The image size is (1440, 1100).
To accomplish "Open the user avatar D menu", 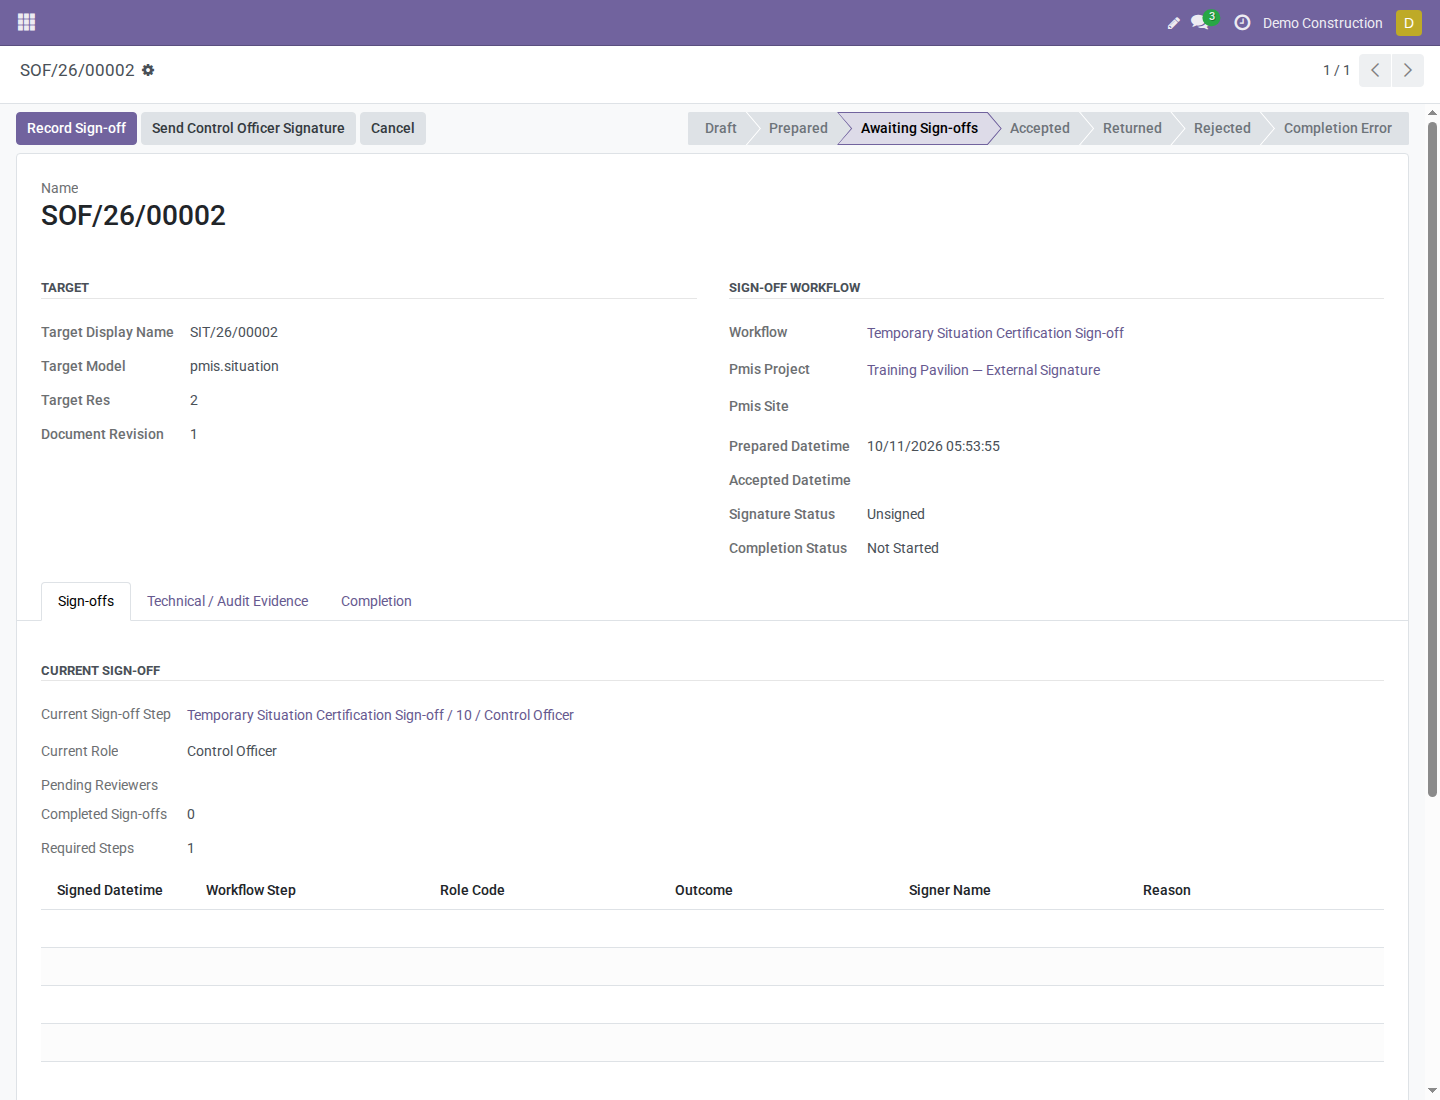I will point(1409,22).
